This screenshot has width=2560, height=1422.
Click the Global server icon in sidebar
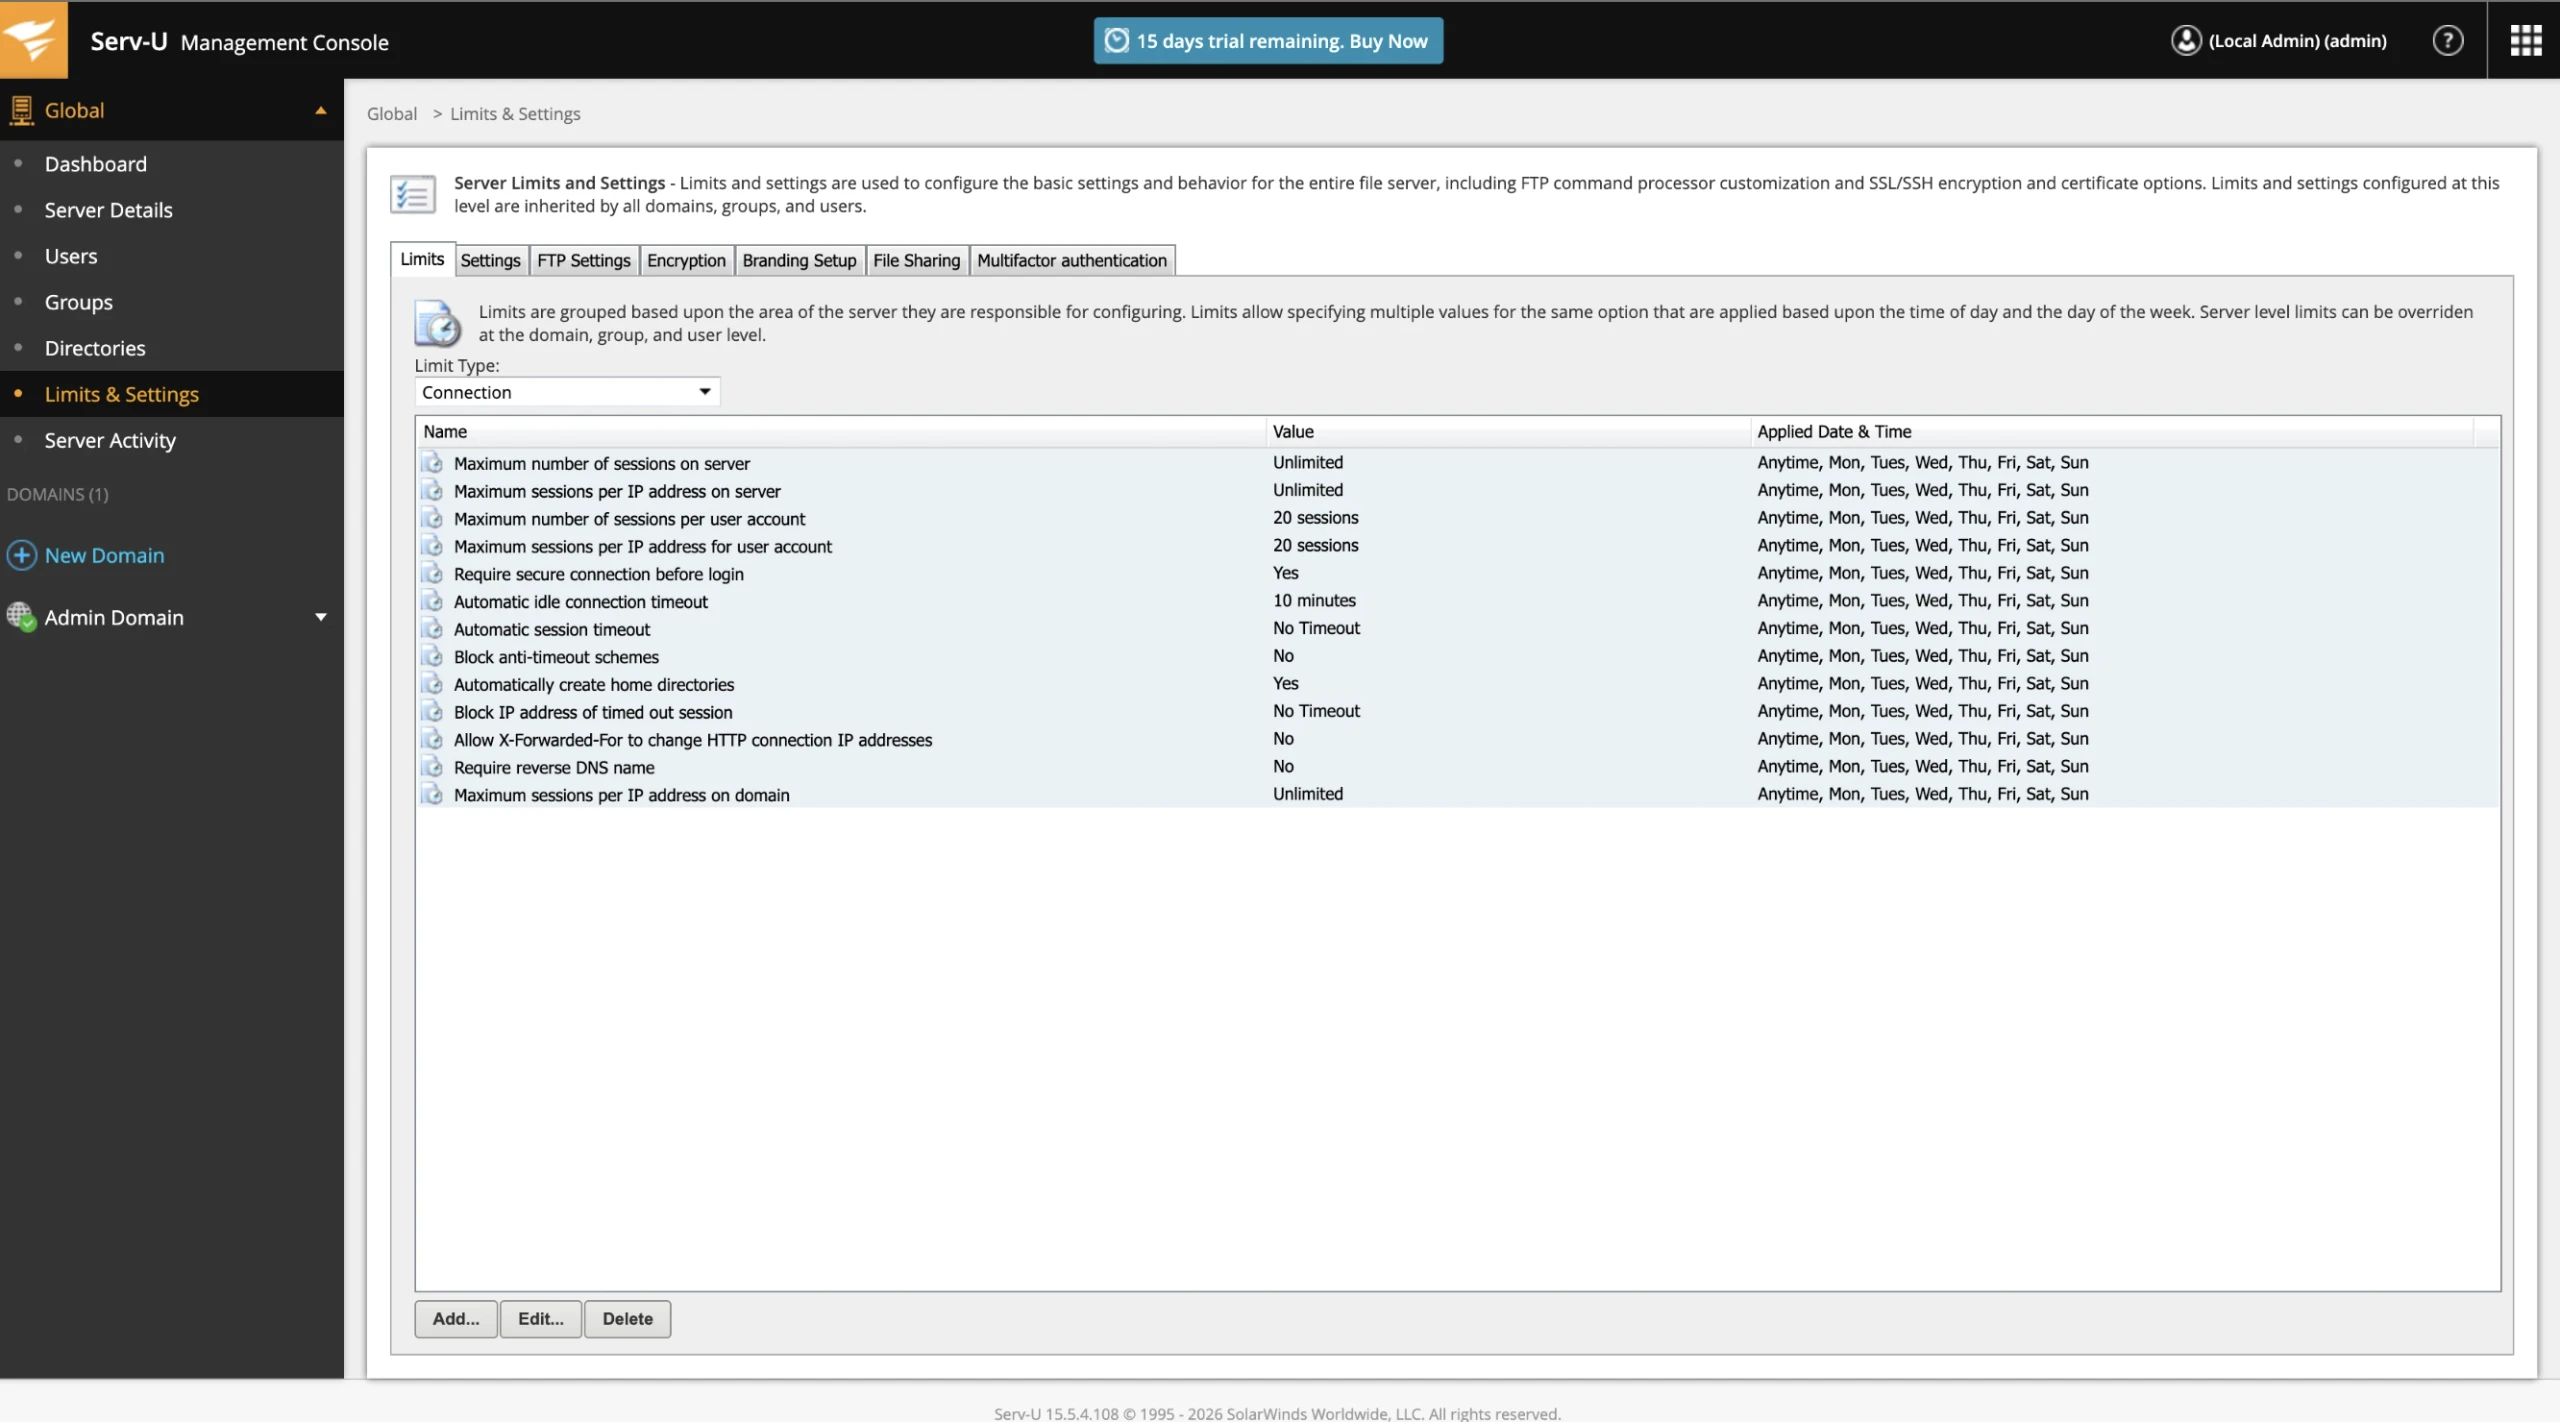(x=21, y=110)
